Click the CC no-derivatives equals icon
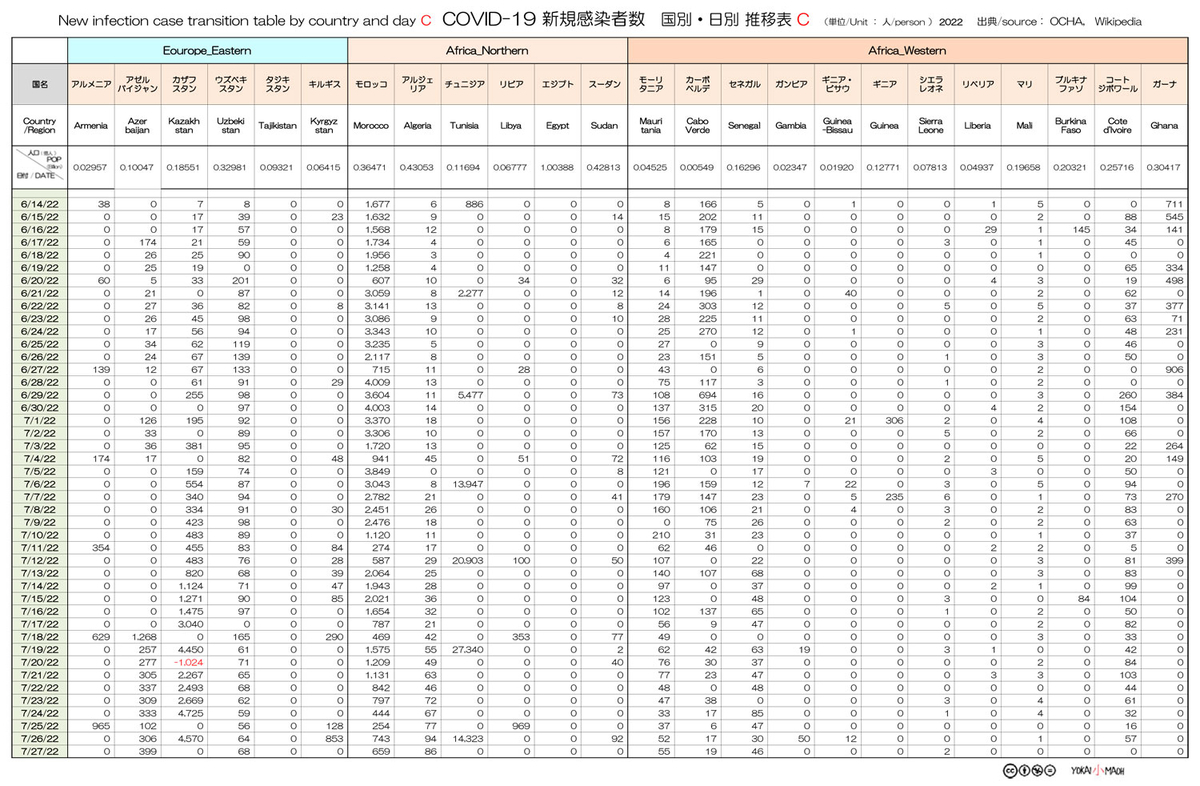Image resolution: width=1200 pixels, height=786 pixels. 1048,770
